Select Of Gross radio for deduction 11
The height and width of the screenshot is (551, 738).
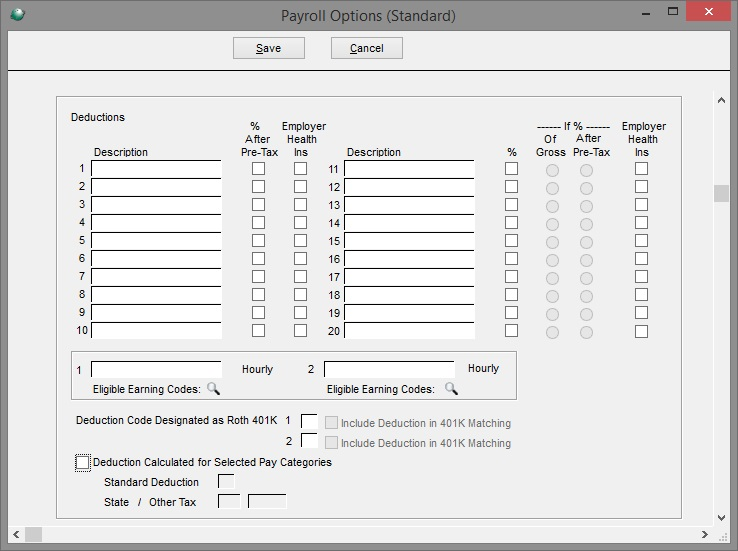[553, 170]
